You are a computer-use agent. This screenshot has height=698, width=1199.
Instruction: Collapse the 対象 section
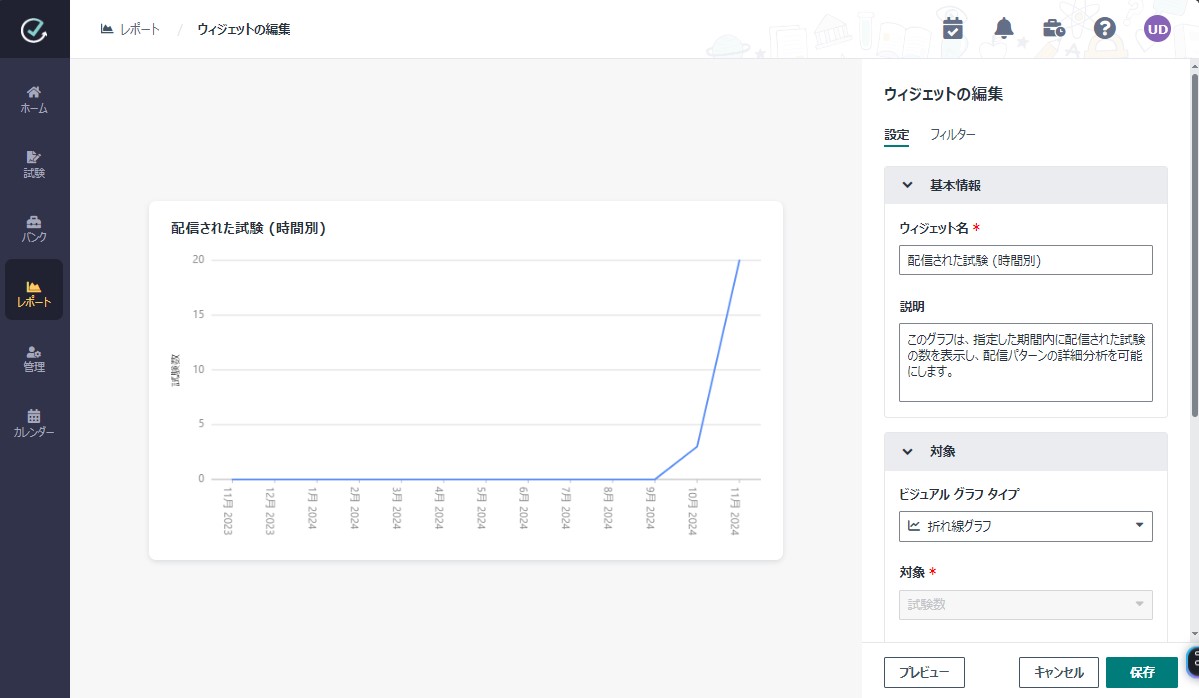(908, 451)
